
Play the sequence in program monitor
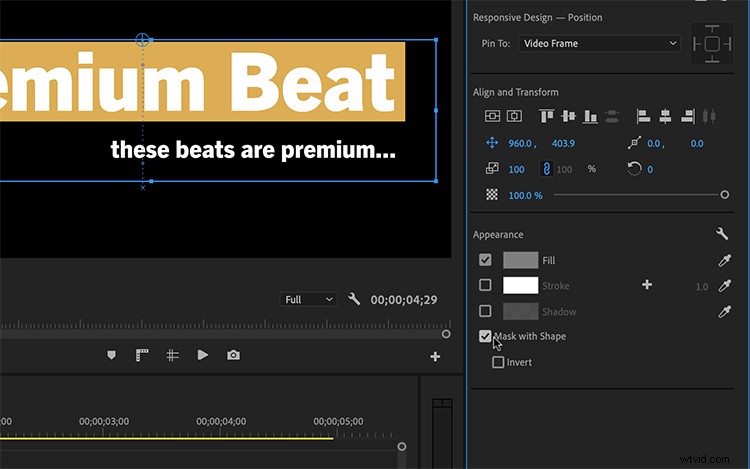pos(203,355)
